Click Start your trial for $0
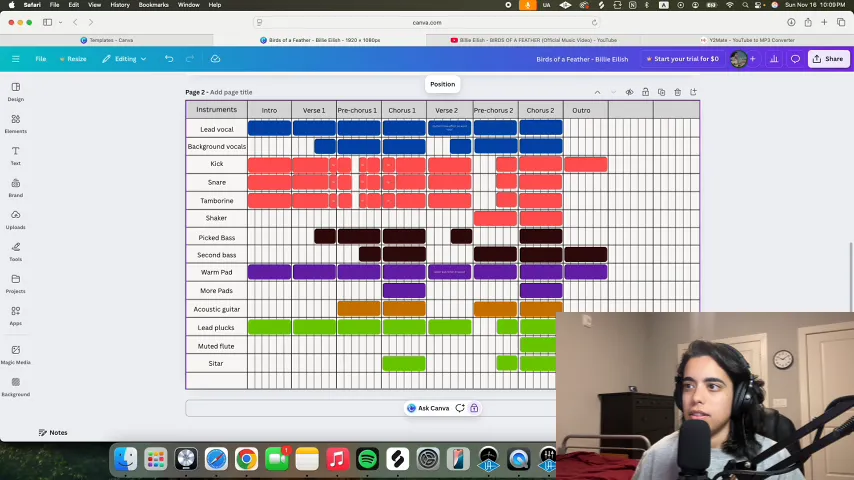The height and width of the screenshot is (480, 854). [x=682, y=59]
